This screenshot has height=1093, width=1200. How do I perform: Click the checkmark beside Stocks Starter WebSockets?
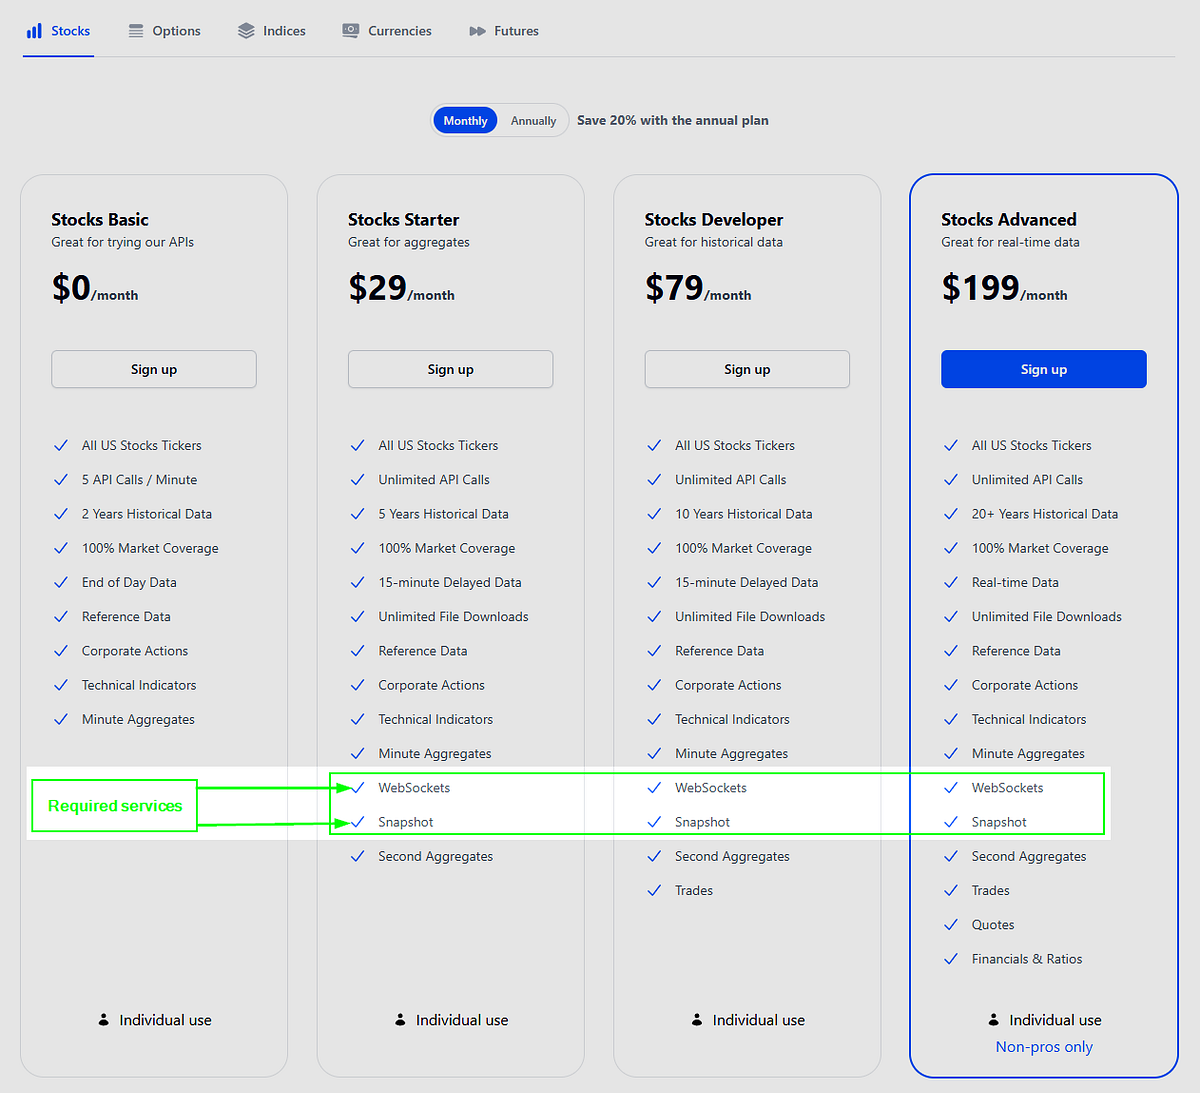[x=357, y=788]
